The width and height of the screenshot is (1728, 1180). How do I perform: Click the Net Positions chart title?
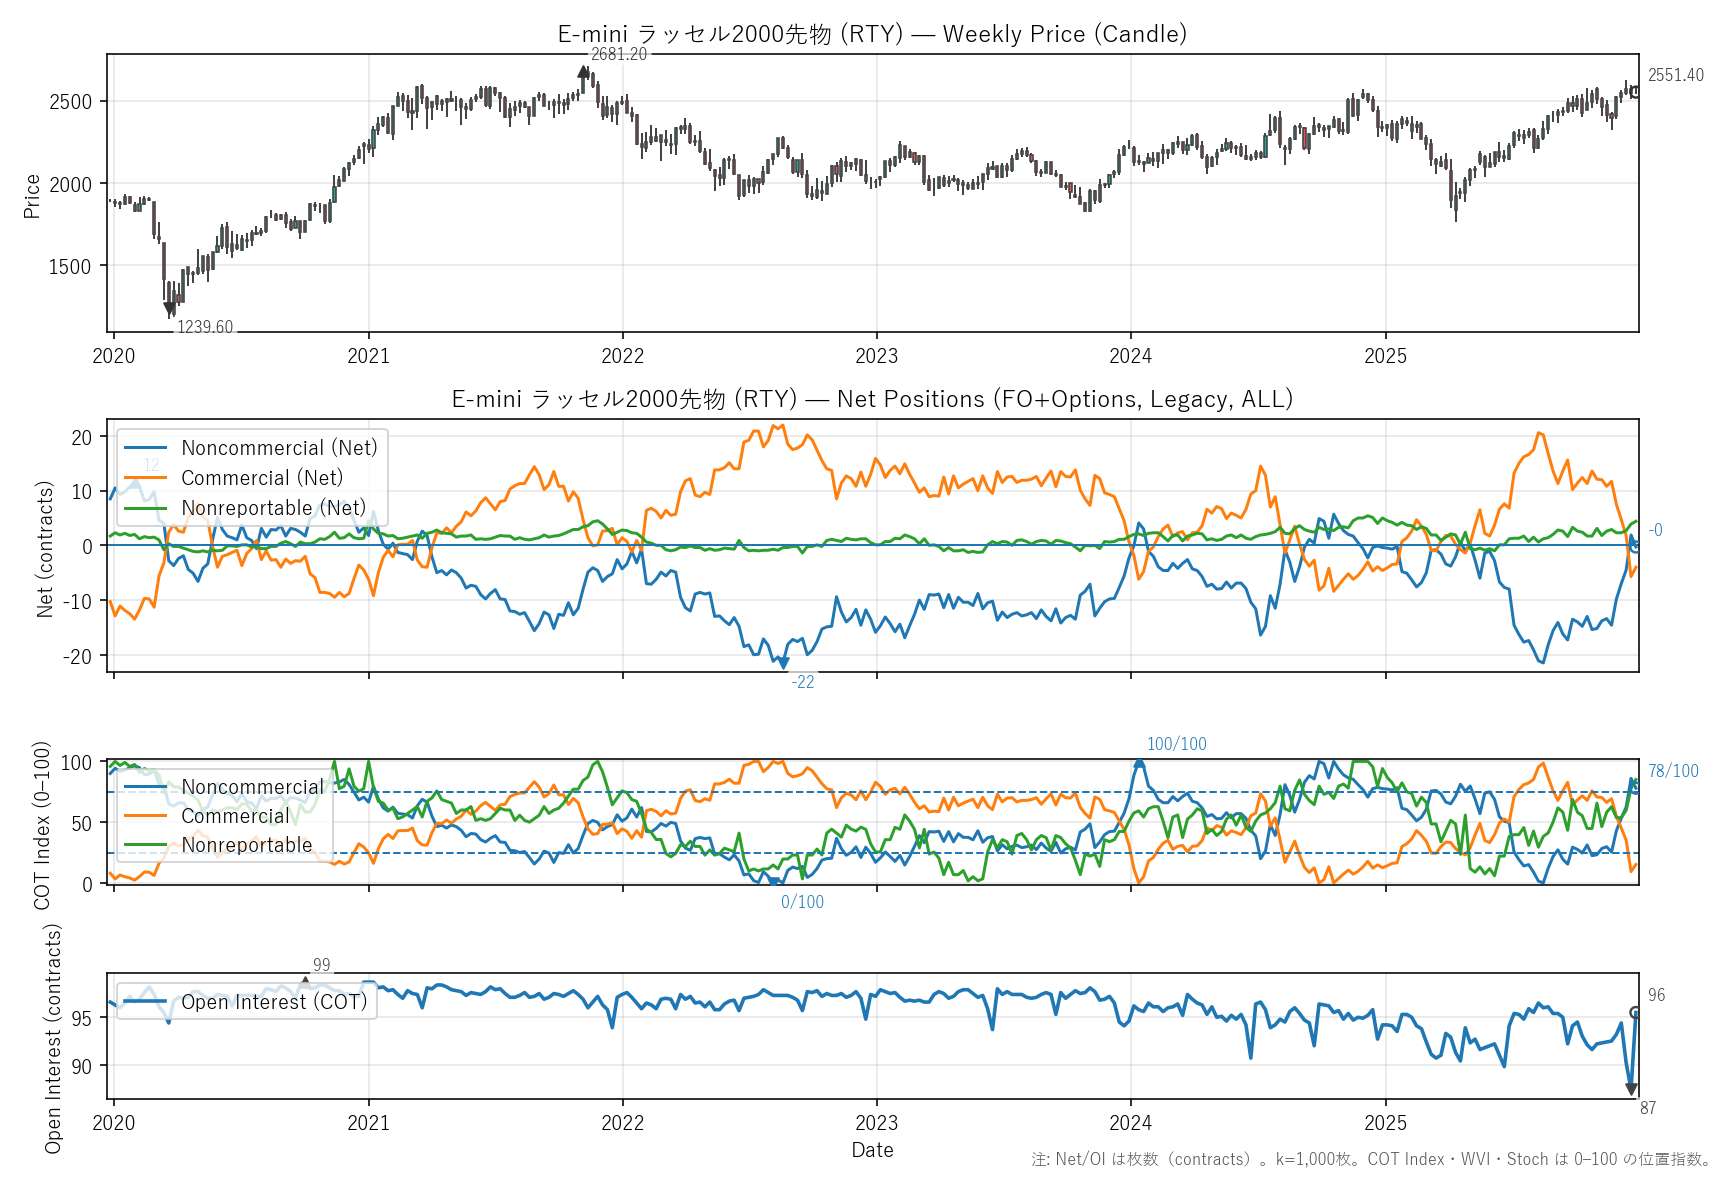point(872,399)
